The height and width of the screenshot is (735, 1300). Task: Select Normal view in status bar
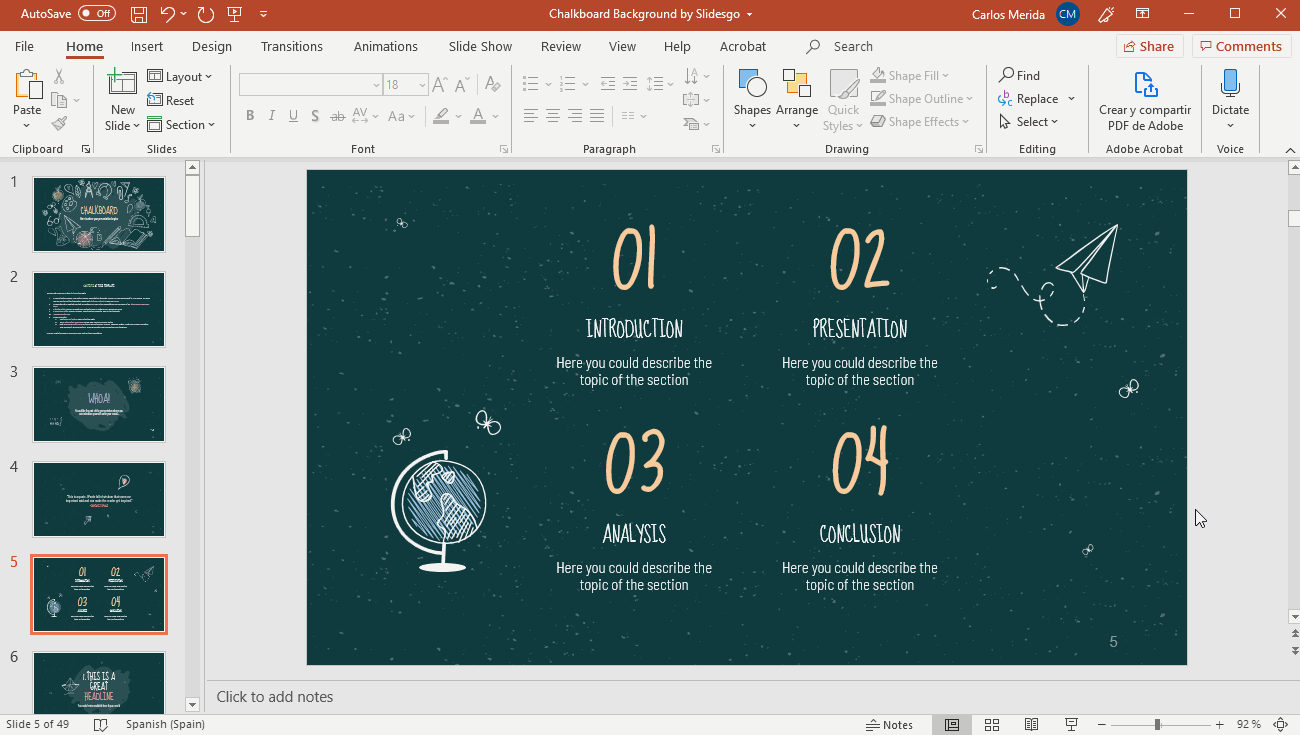(952, 724)
